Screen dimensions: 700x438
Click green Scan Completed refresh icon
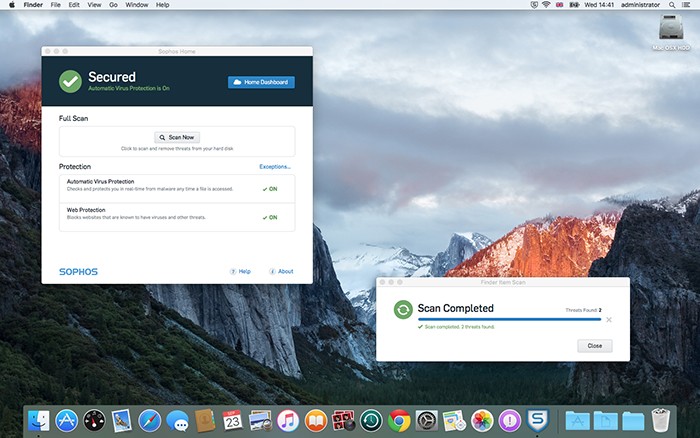point(403,309)
